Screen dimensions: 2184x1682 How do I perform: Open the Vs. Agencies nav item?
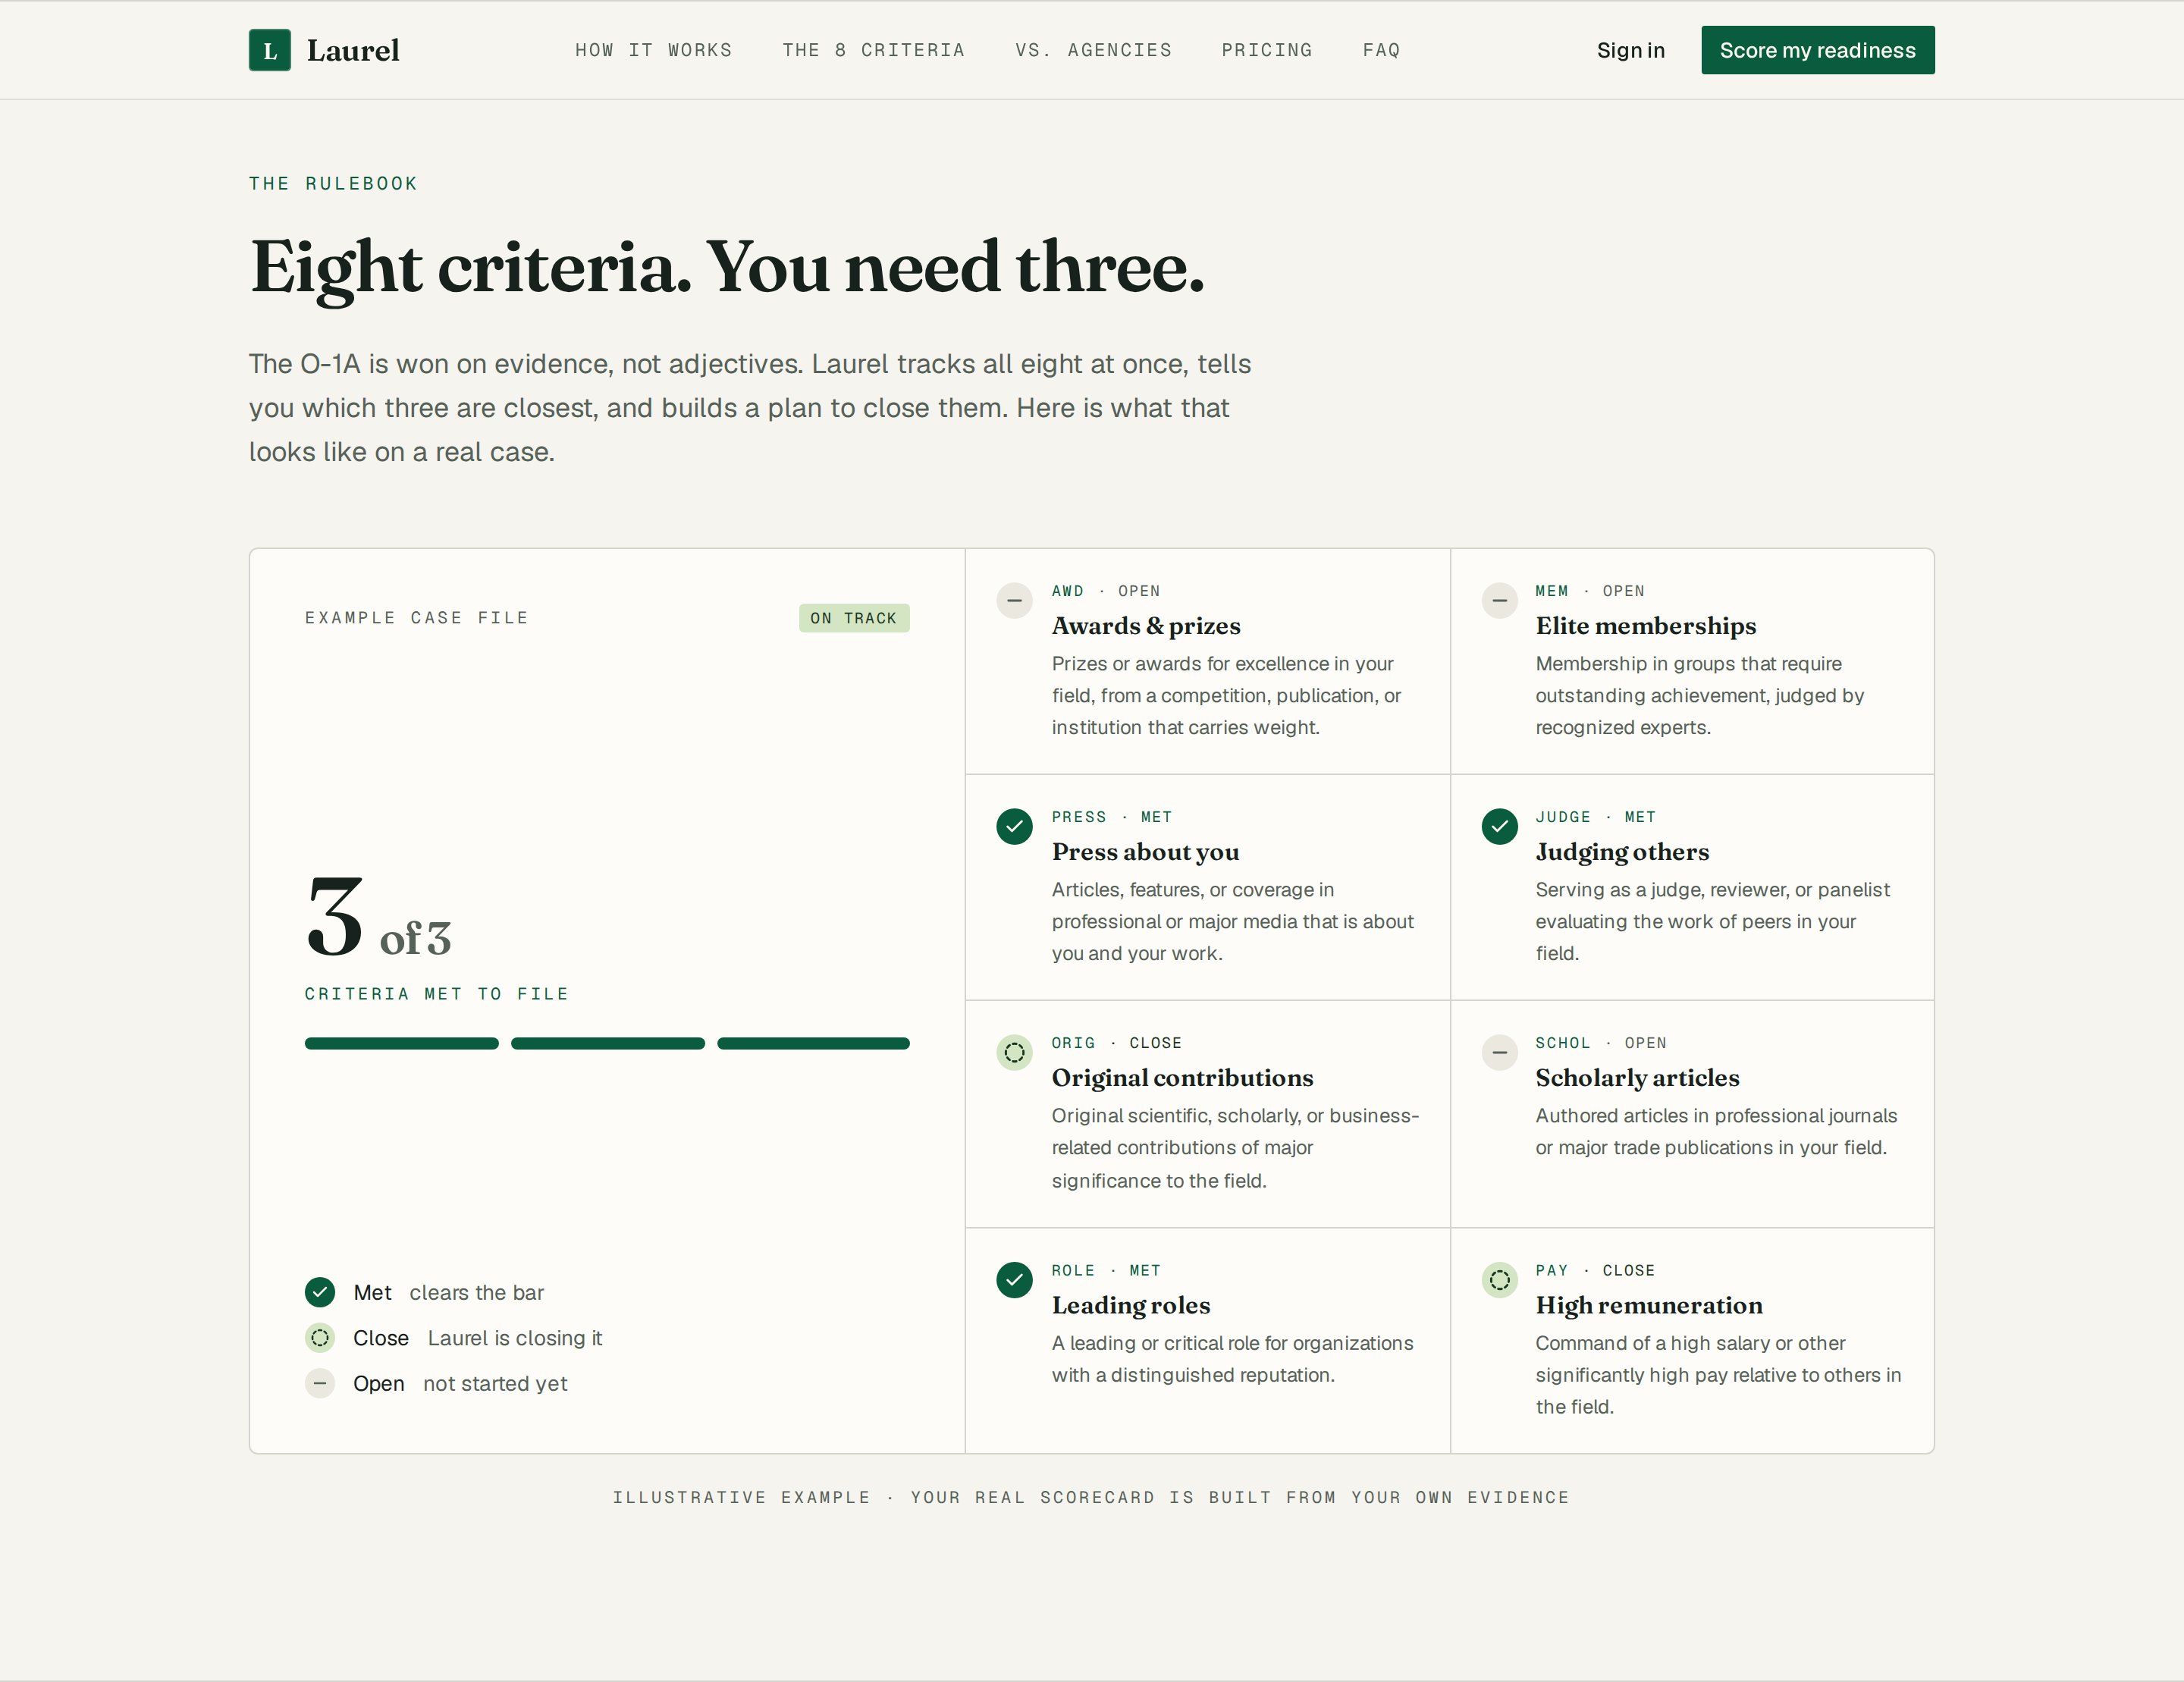point(1093,50)
